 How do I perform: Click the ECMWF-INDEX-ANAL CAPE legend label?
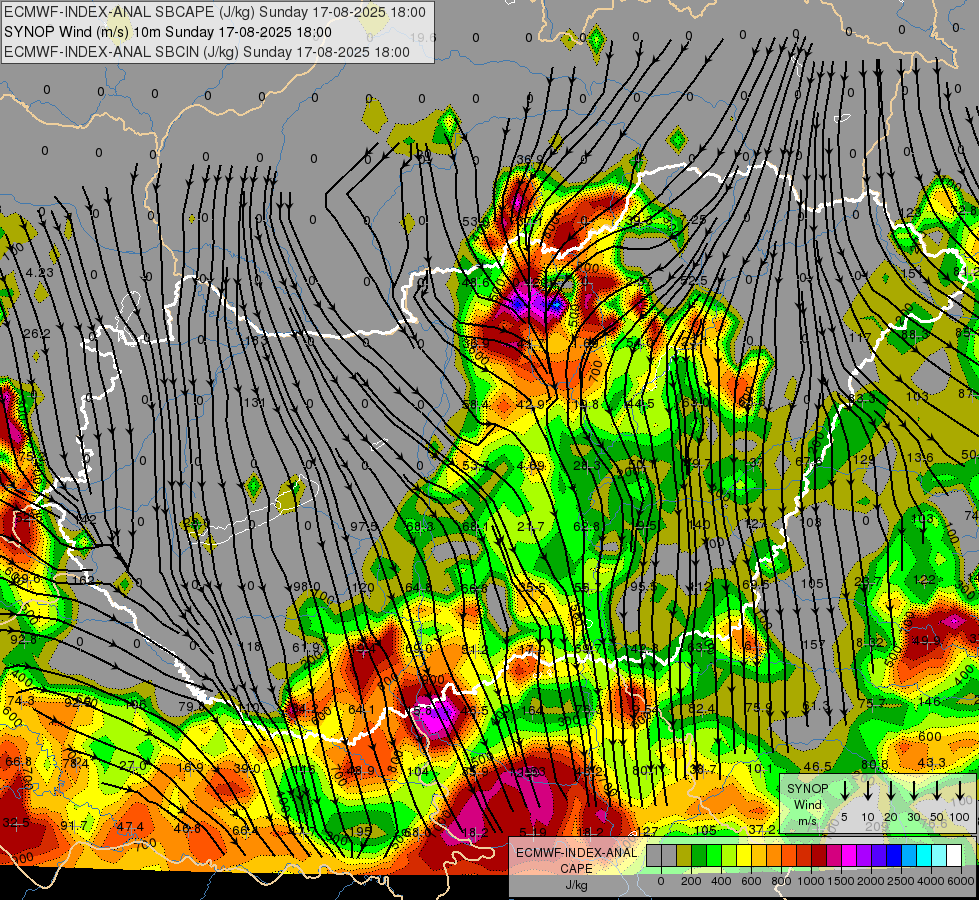576,860
